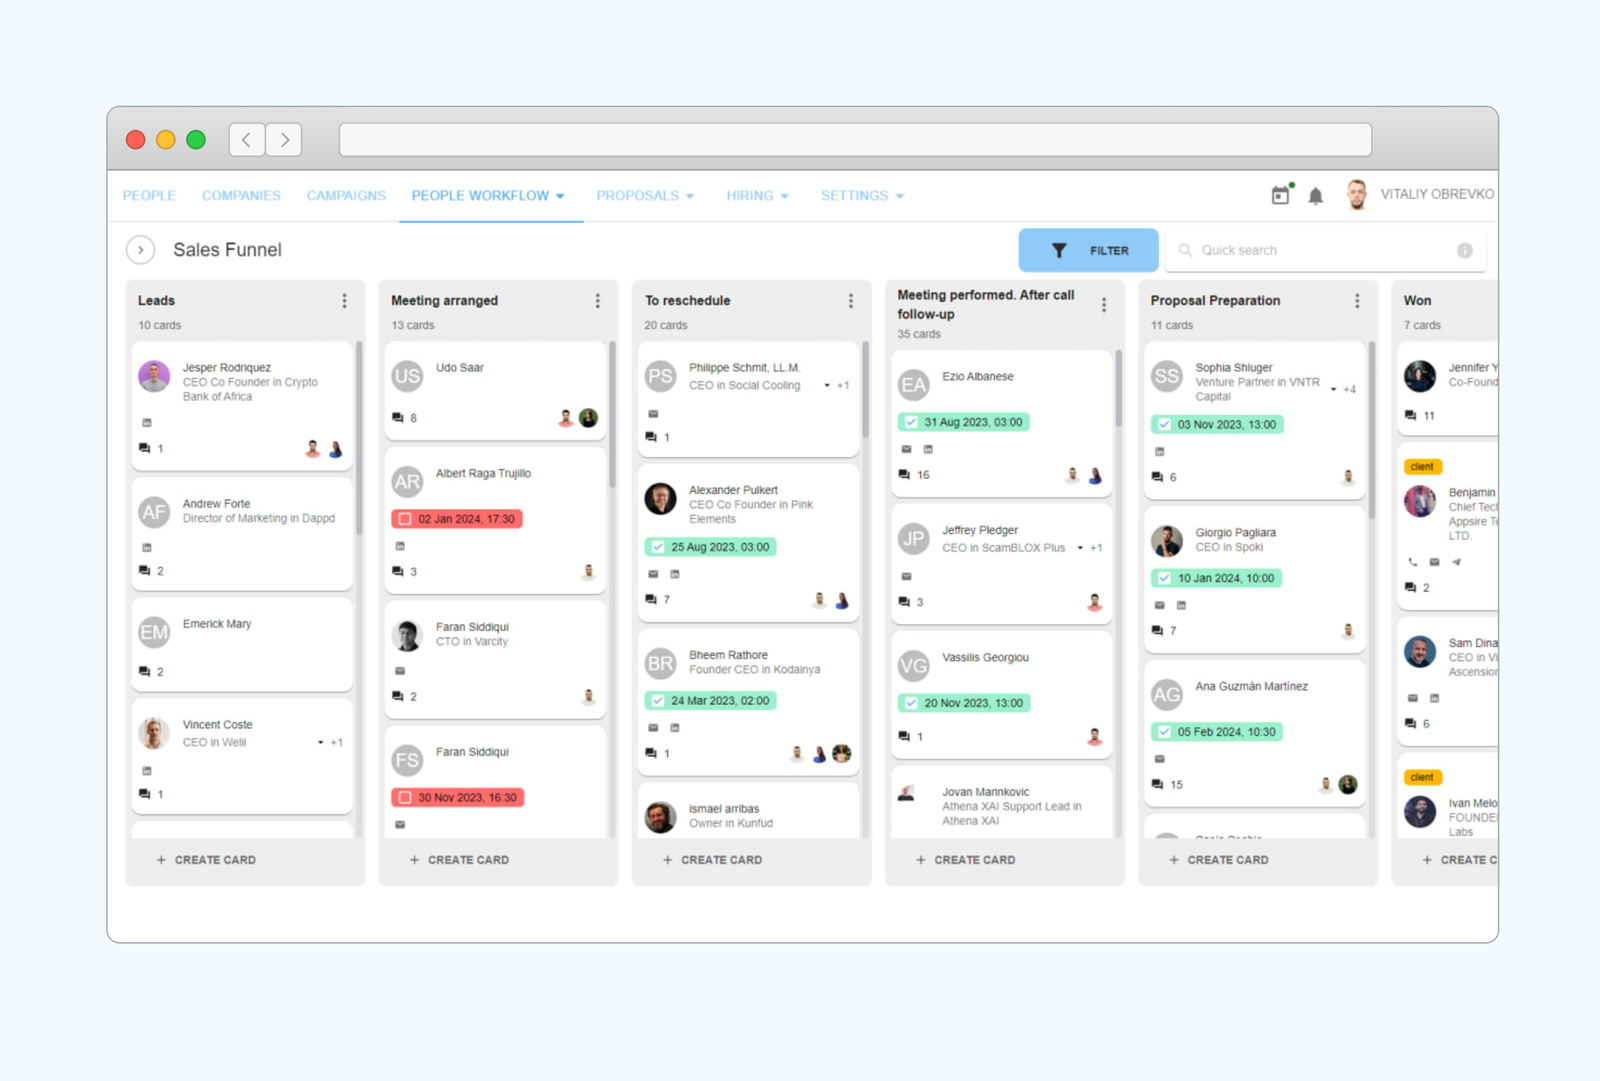Open the Hiring dropdown menu
Viewport: 1600px width, 1081px height.
click(757, 196)
